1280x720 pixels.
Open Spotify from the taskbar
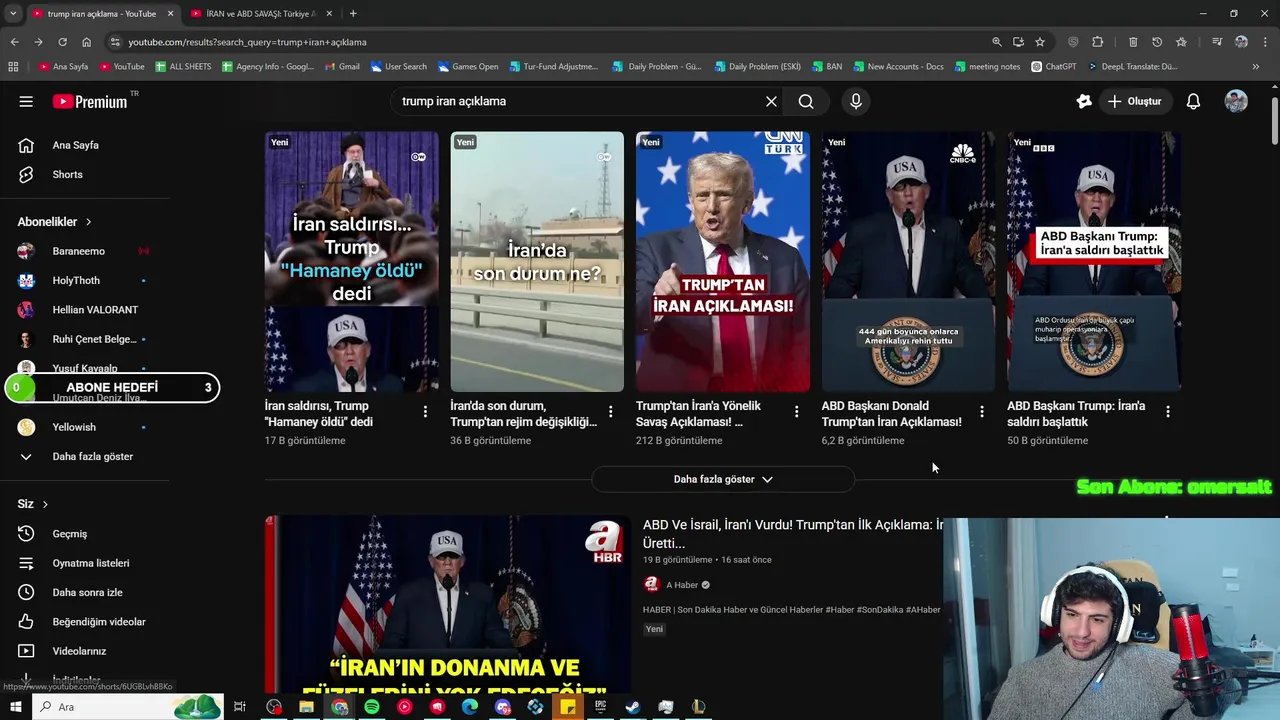(x=372, y=707)
